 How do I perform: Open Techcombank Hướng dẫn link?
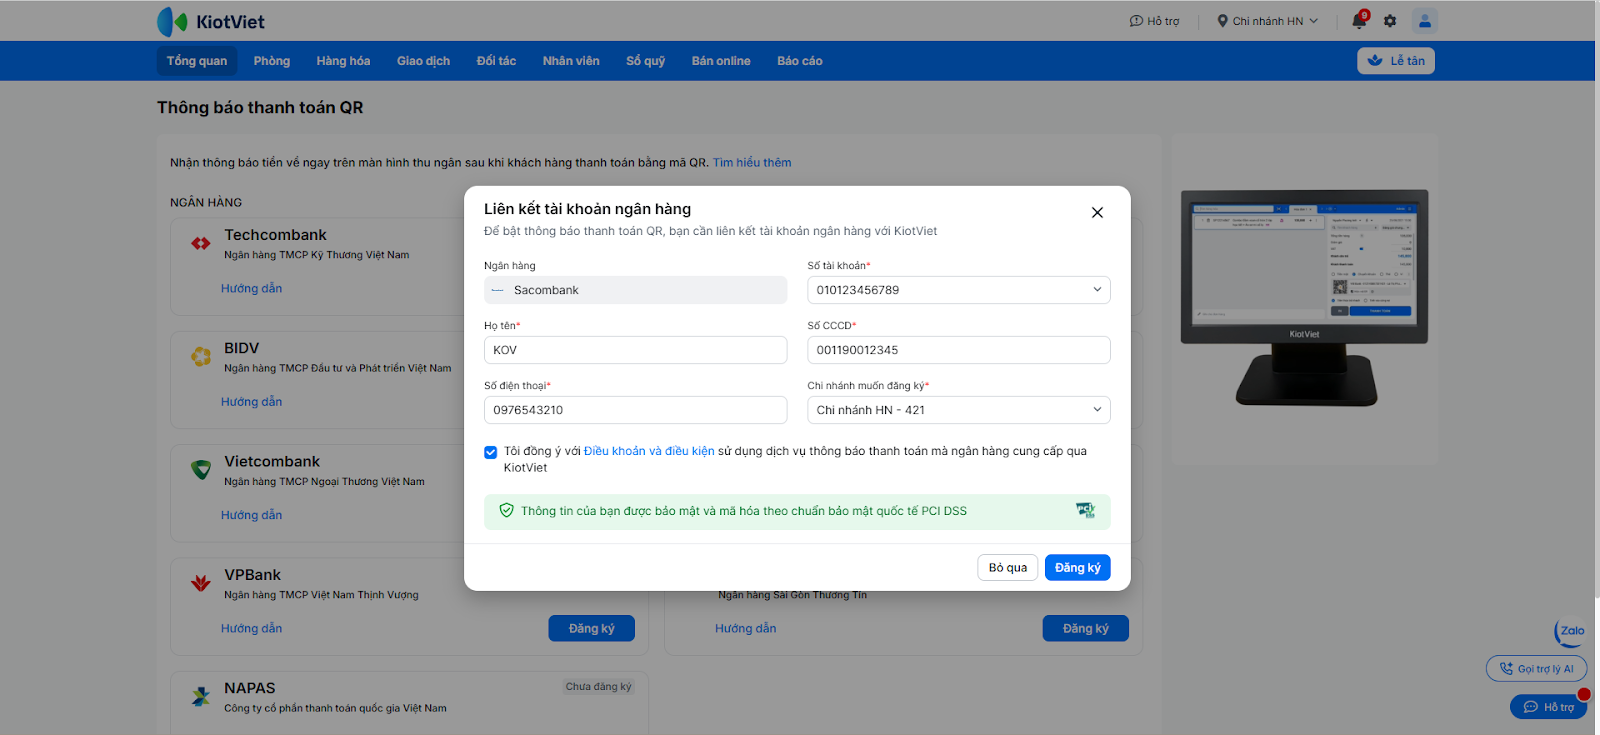pos(252,288)
